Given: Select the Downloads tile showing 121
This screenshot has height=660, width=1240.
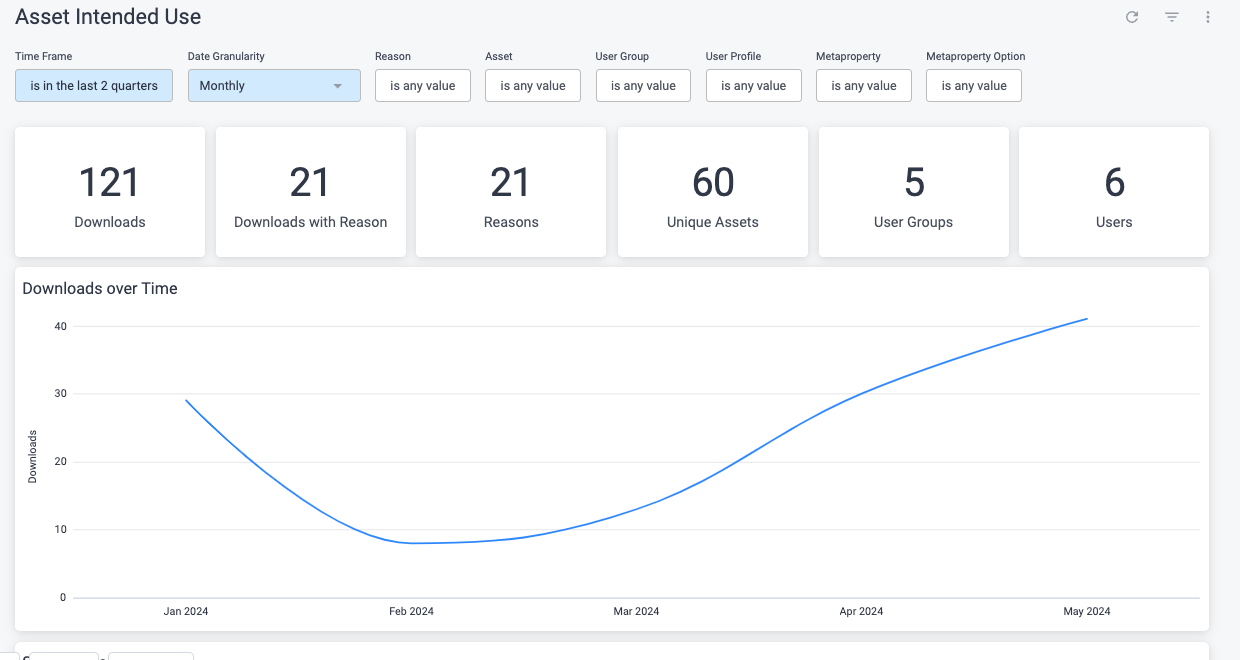Looking at the screenshot, I should coord(109,192).
